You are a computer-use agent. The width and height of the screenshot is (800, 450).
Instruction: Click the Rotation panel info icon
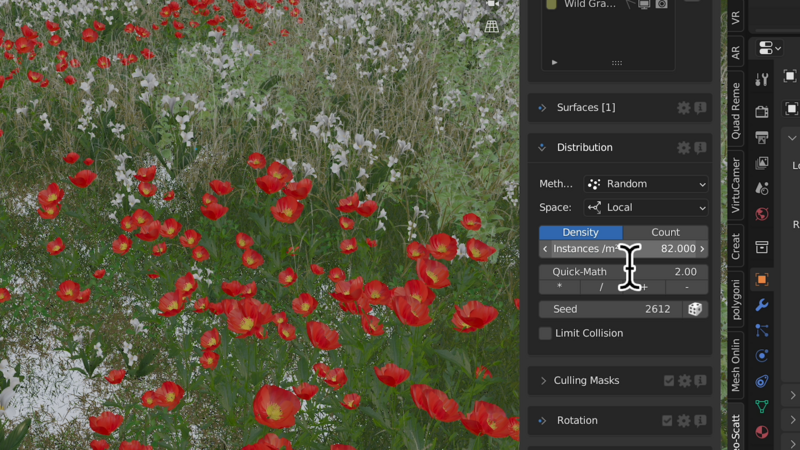point(700,420)
